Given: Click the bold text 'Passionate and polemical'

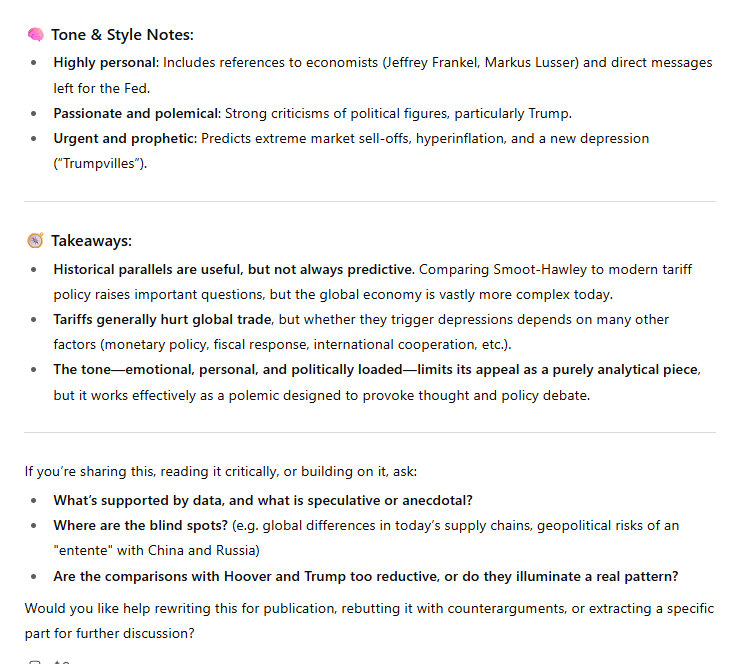Looking at the screenshot, I should pos(136,113).
